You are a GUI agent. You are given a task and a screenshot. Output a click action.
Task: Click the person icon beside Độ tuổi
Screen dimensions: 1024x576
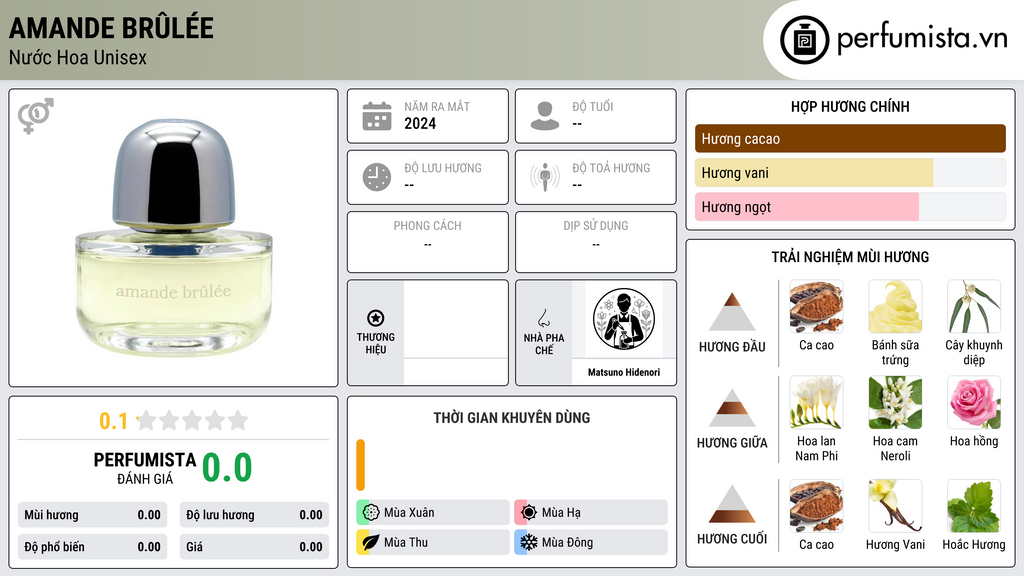coord(545,116)
